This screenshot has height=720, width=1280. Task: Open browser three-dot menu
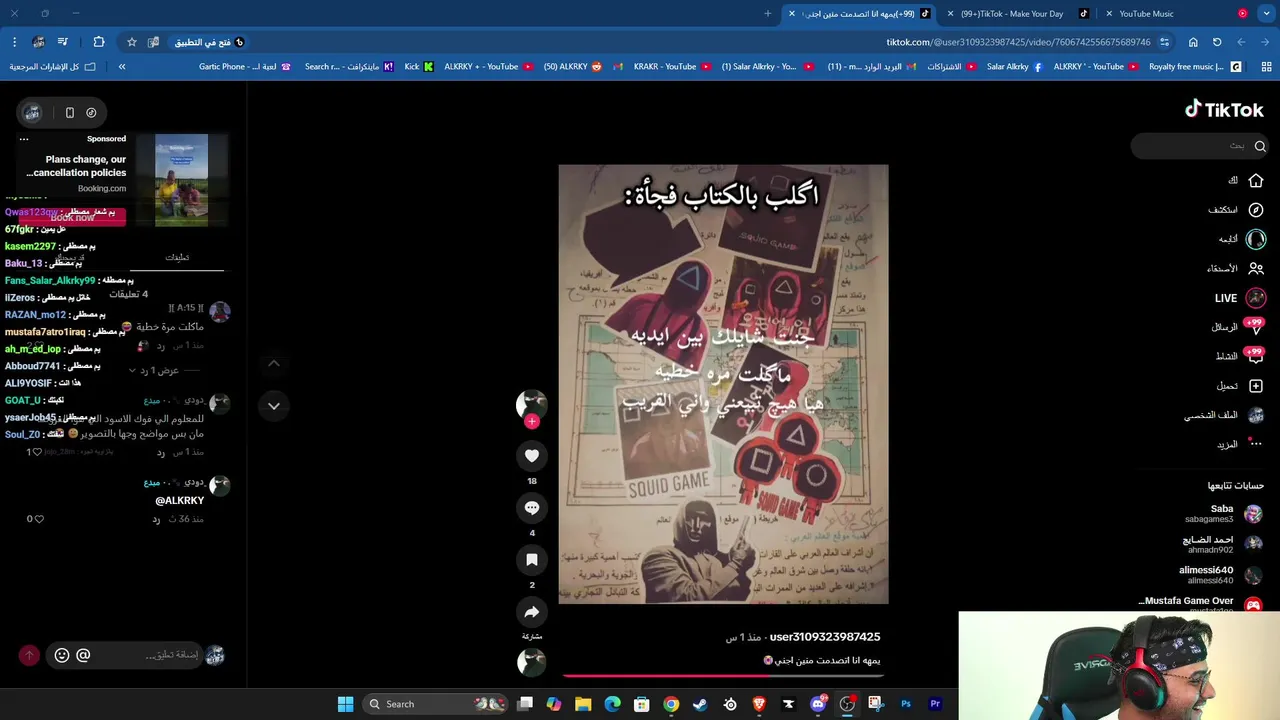pos(14,42)
